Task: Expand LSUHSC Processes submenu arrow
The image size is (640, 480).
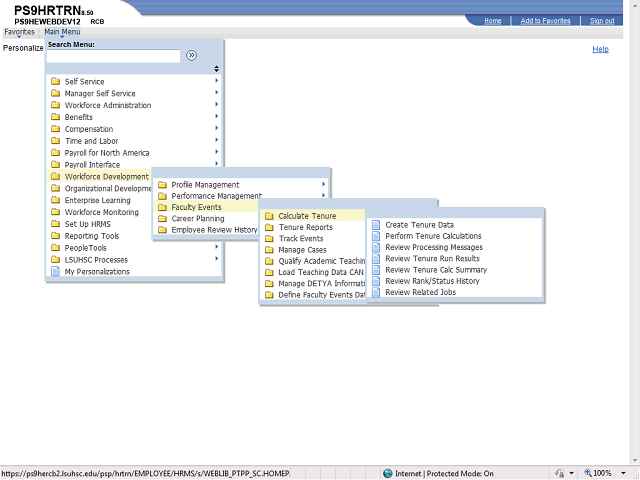Action: pyautogui.click(x=217, y=258)
